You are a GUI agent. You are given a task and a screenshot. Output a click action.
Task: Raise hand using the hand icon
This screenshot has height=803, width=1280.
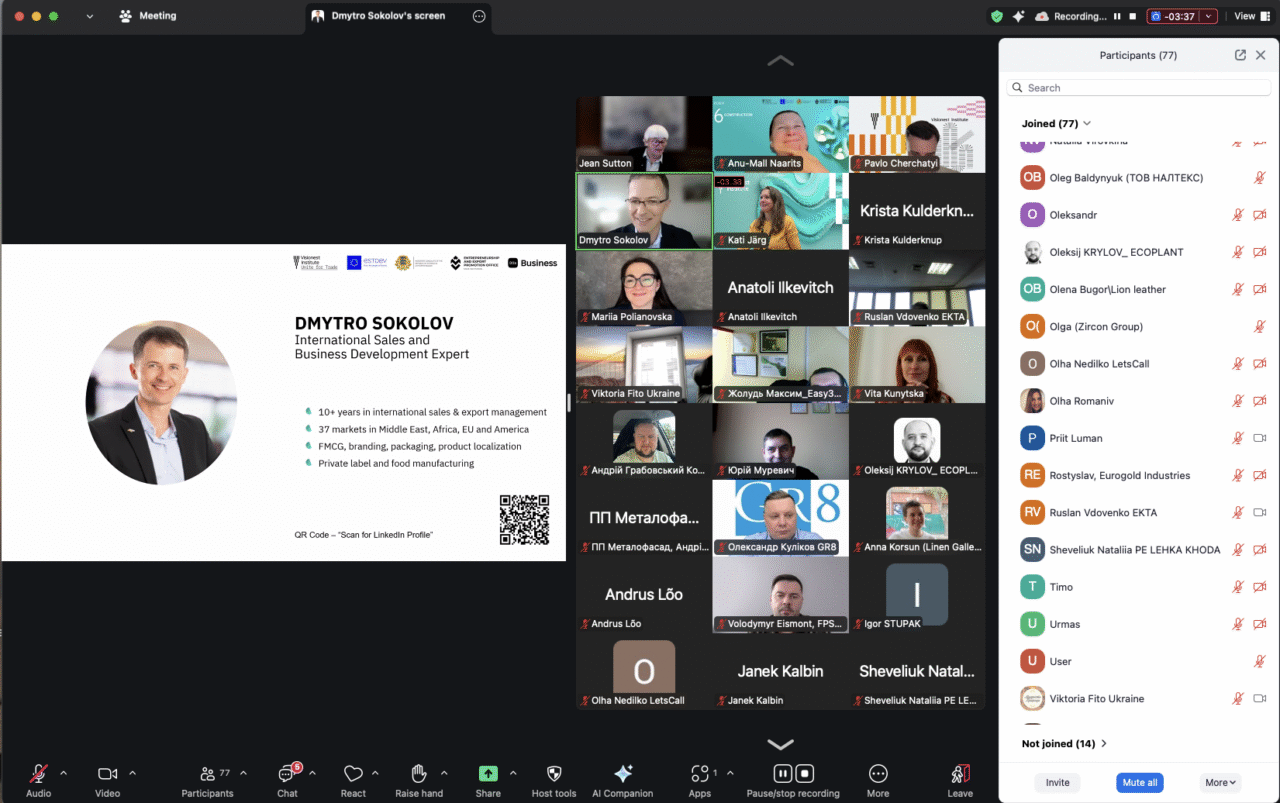pos(419,775)
